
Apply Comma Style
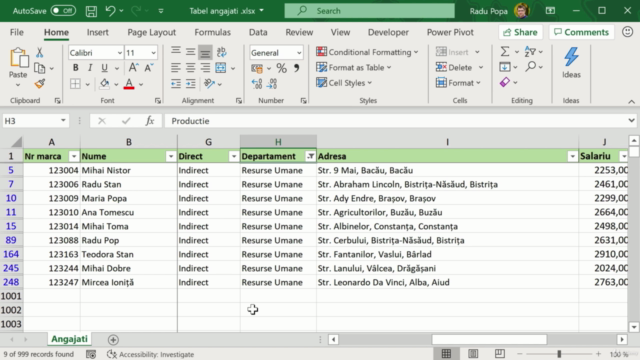pyautogui.click(x=297, y=68)
